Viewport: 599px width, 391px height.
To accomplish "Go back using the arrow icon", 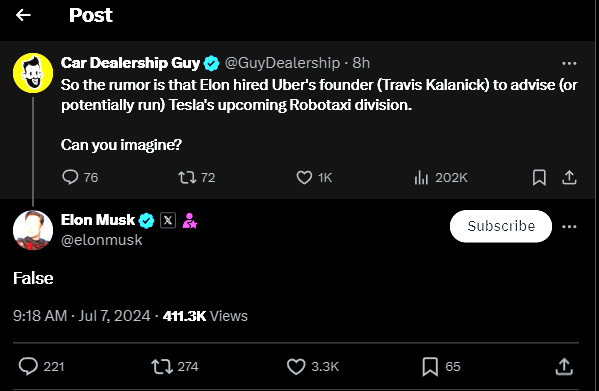I will (x=23, y=15).
